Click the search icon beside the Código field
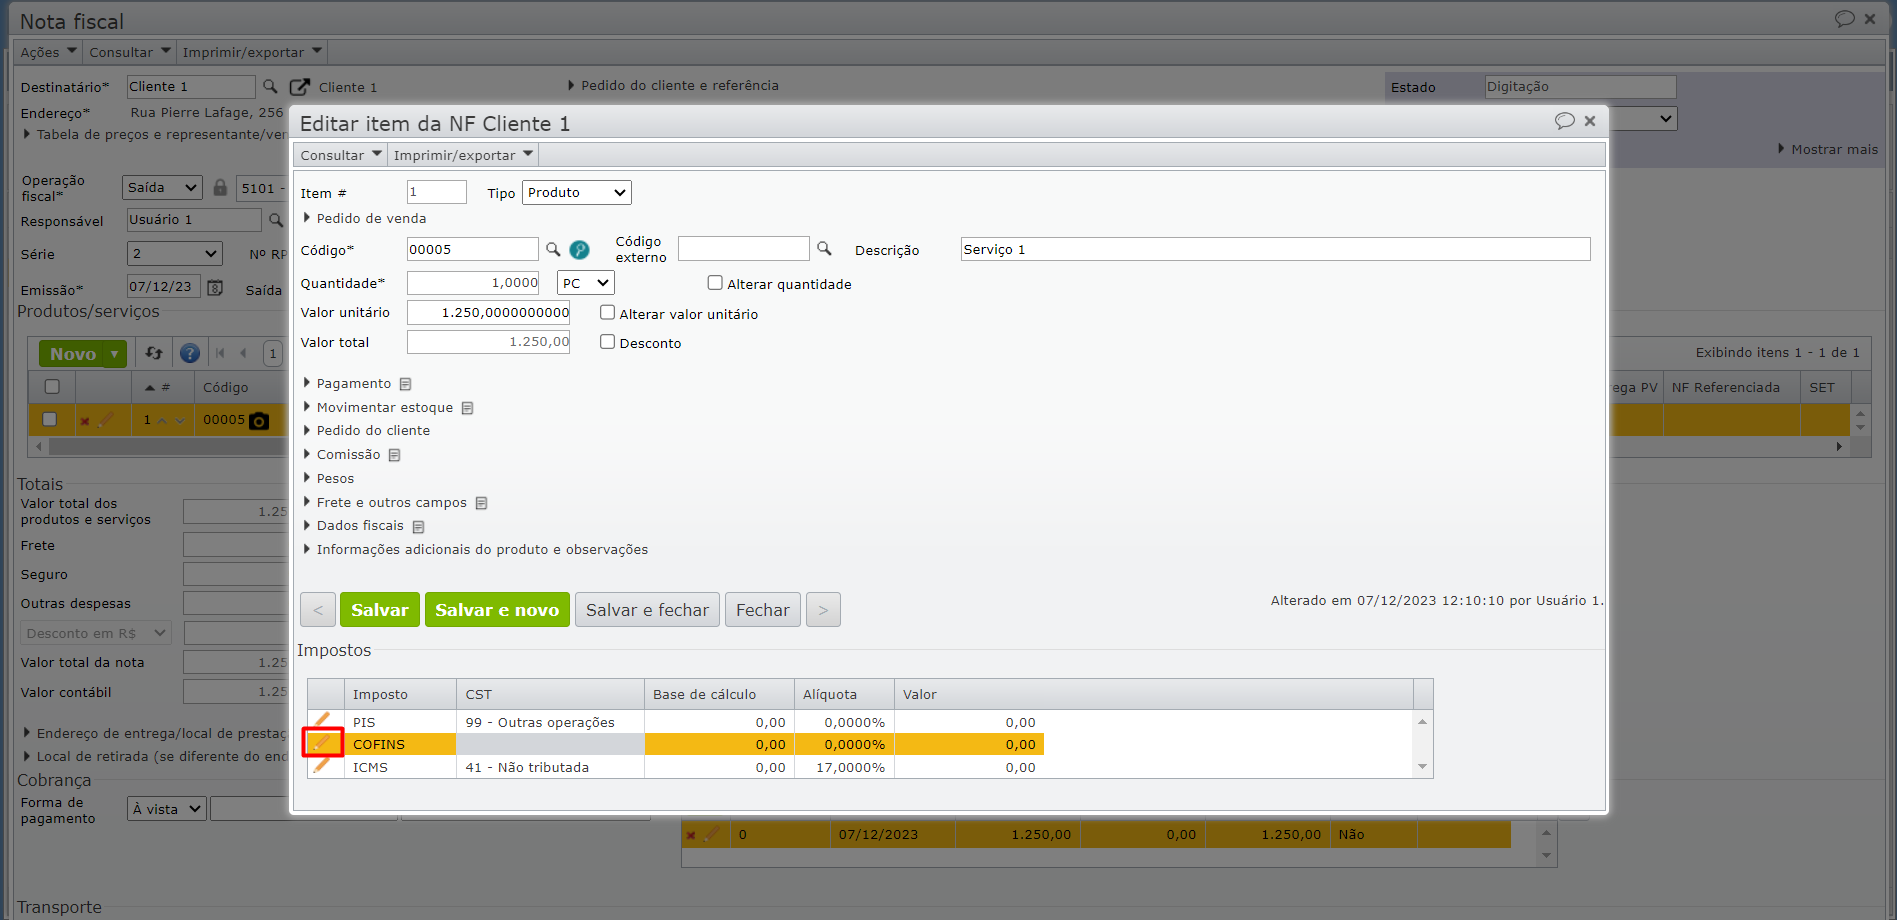 553,249
